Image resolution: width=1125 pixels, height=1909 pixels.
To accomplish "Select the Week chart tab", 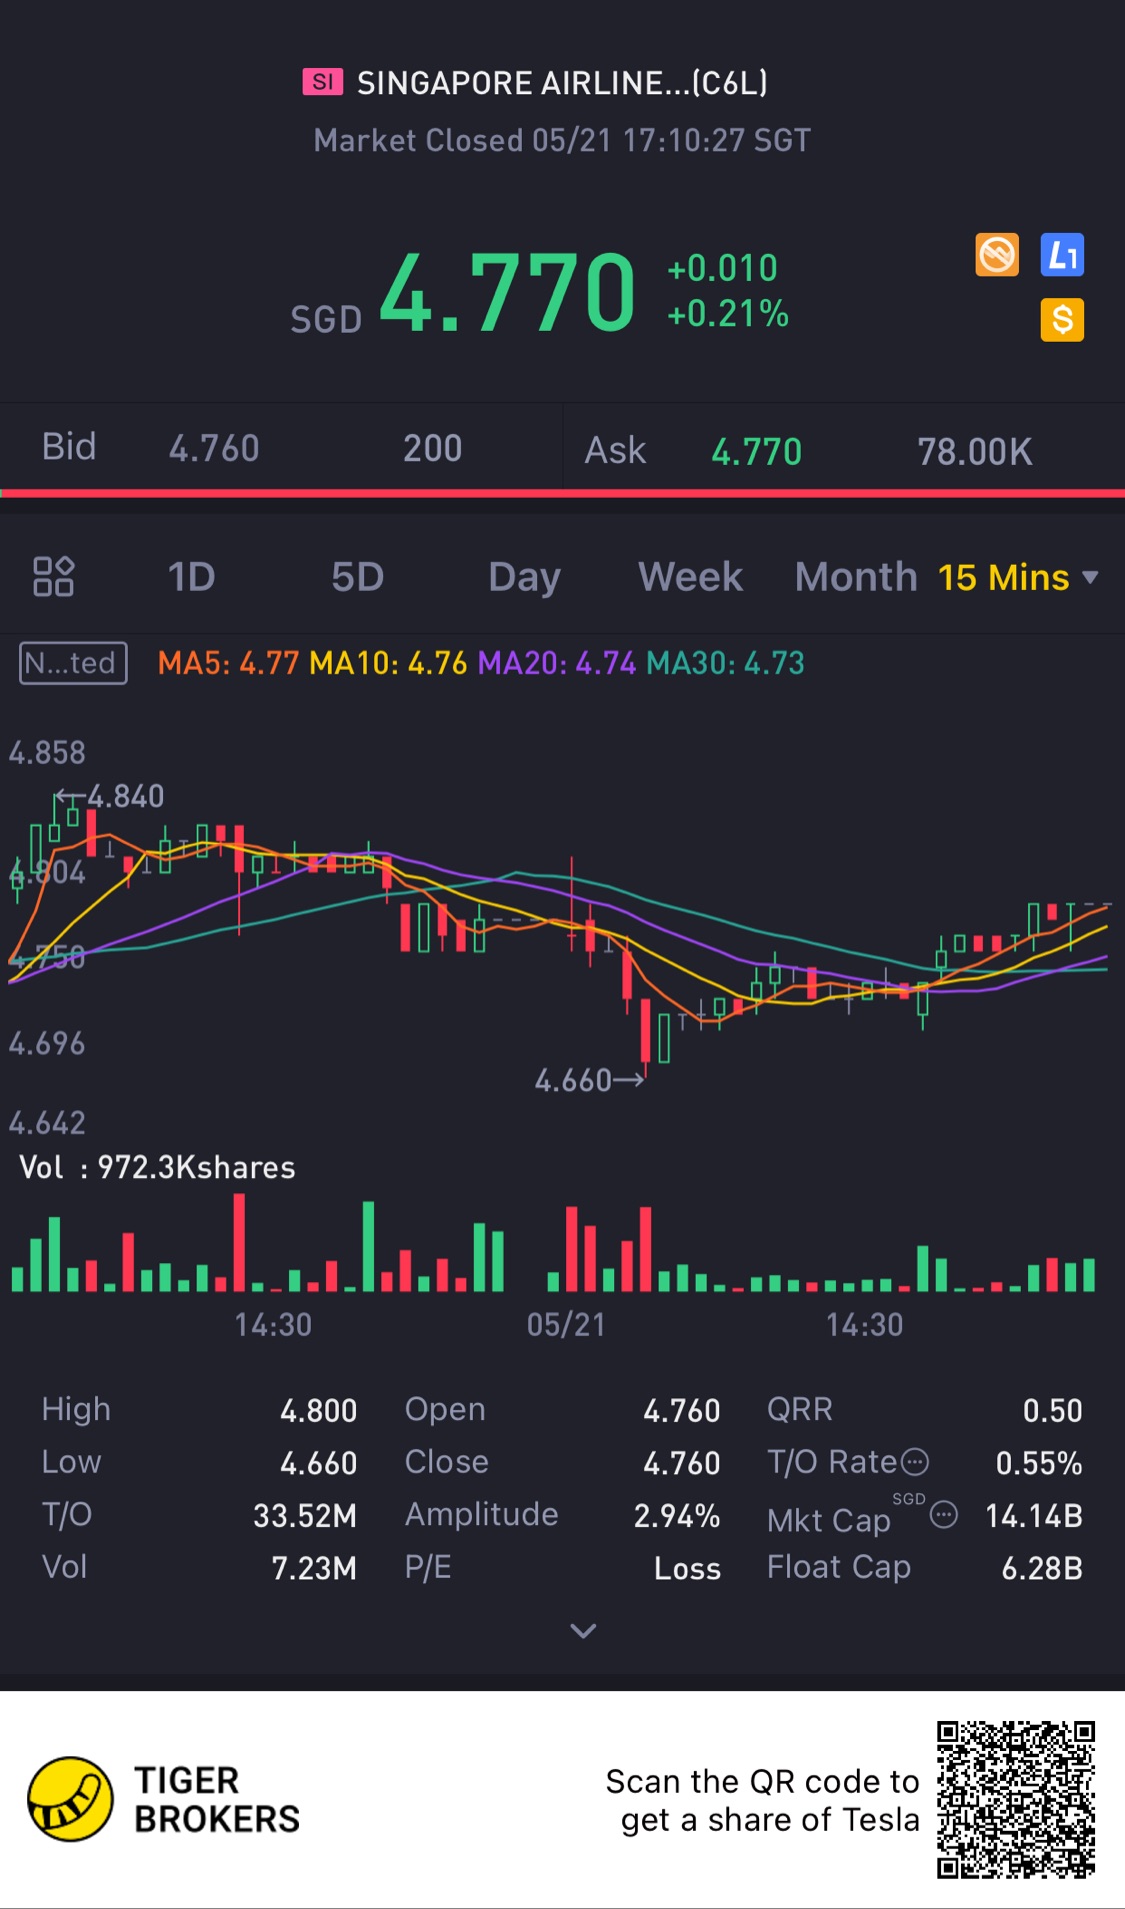I will pos(690,577).
